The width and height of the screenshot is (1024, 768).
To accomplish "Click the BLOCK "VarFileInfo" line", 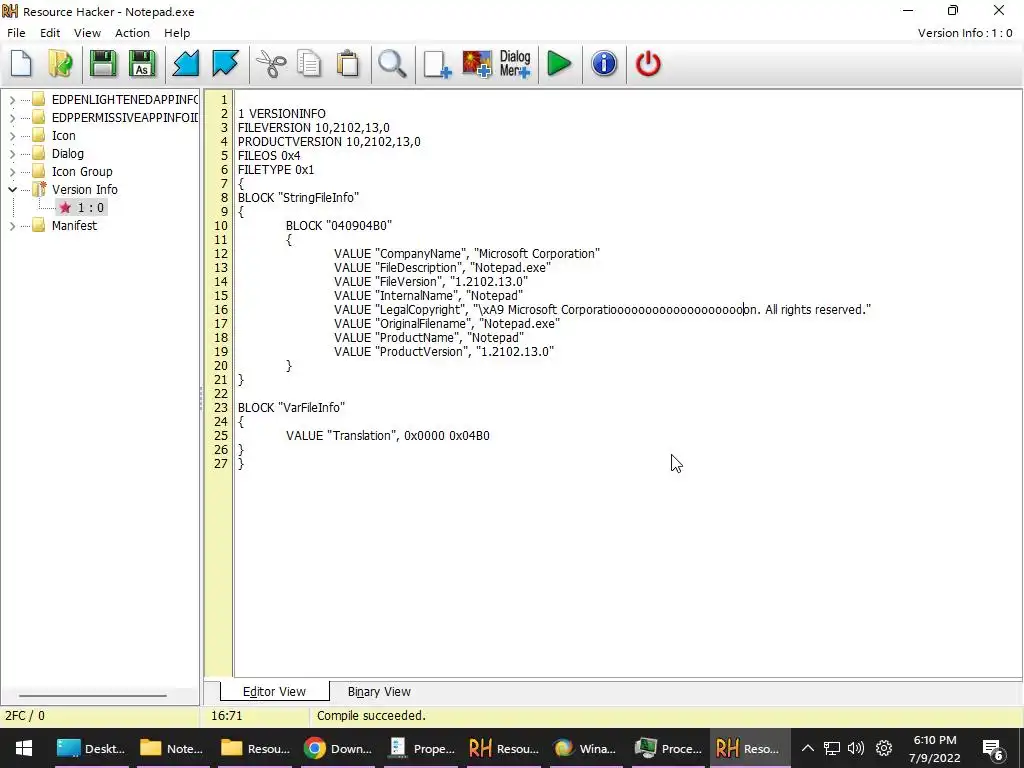I will pos(291,408).
